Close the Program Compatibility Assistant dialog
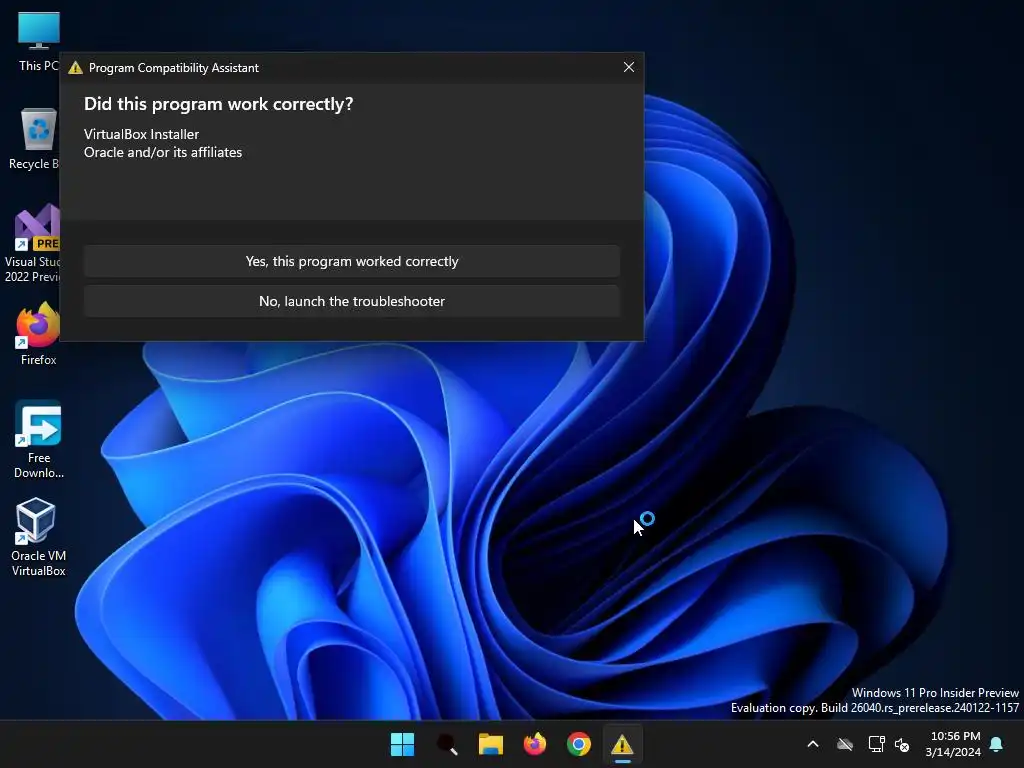This screenshot has height=768, width=1024. click(x=628, y=67)
